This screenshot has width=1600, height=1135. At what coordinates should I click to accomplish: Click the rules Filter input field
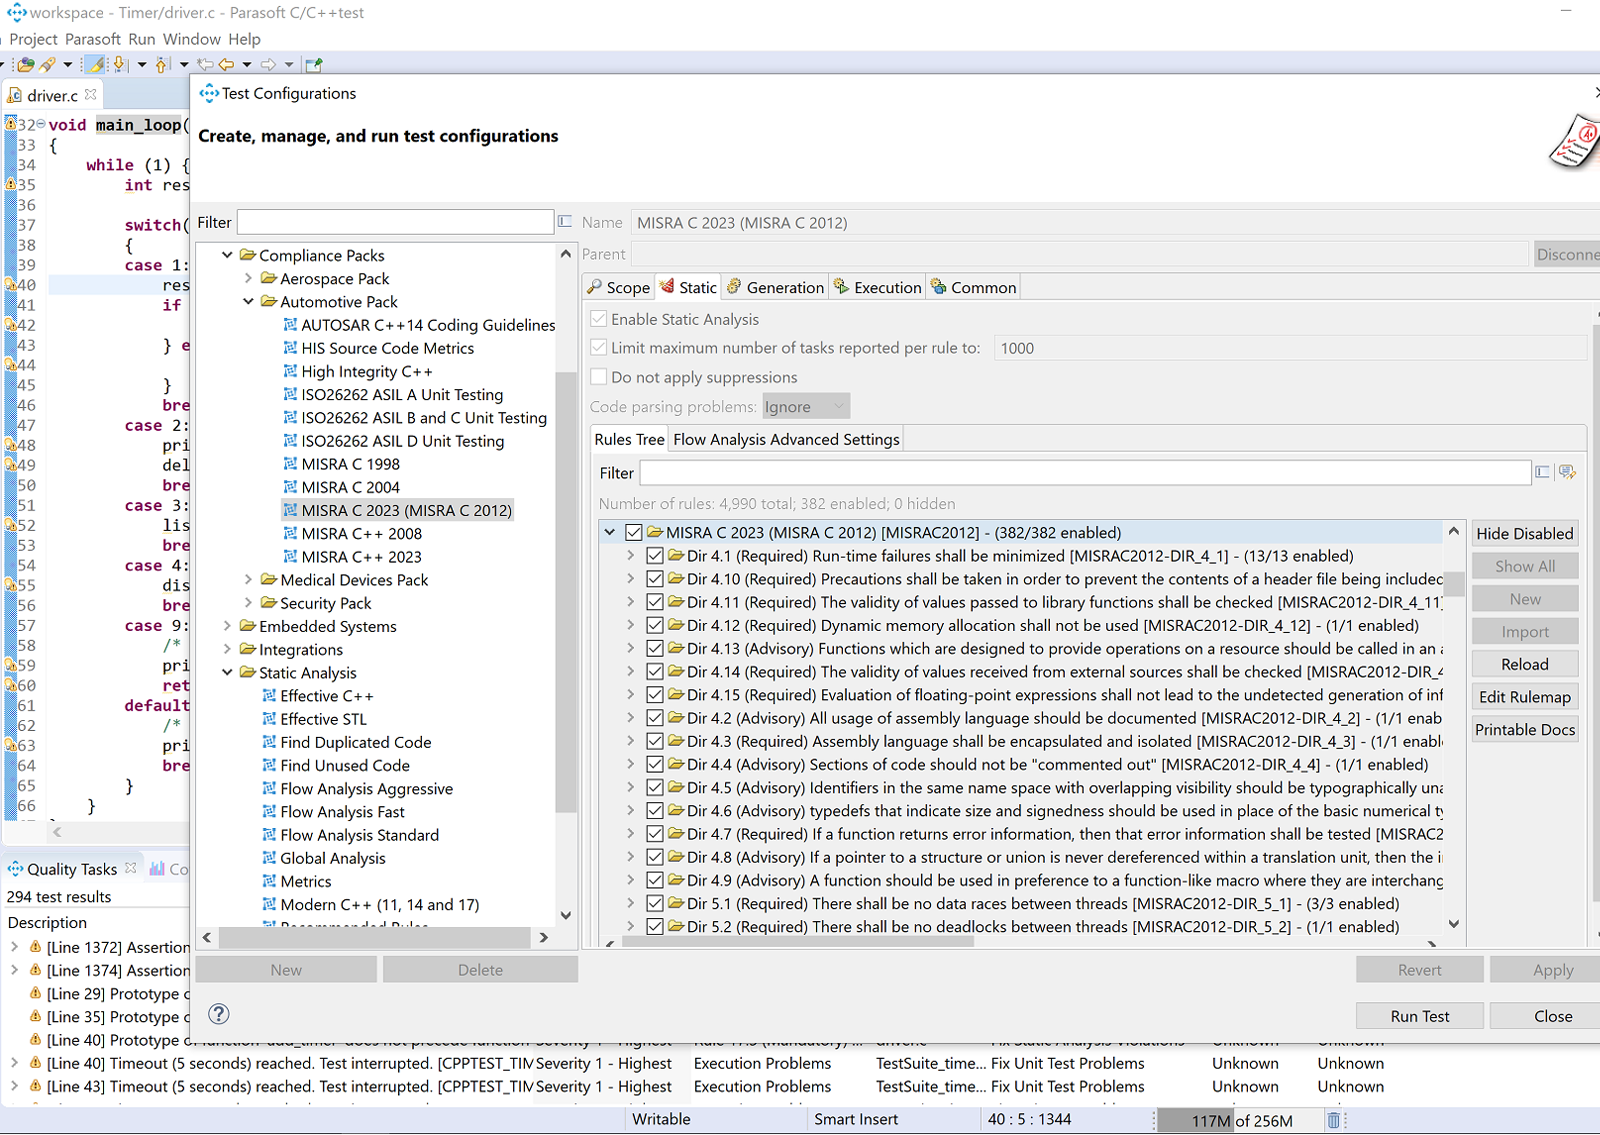pyautogui.click(x=1085, y=472)
